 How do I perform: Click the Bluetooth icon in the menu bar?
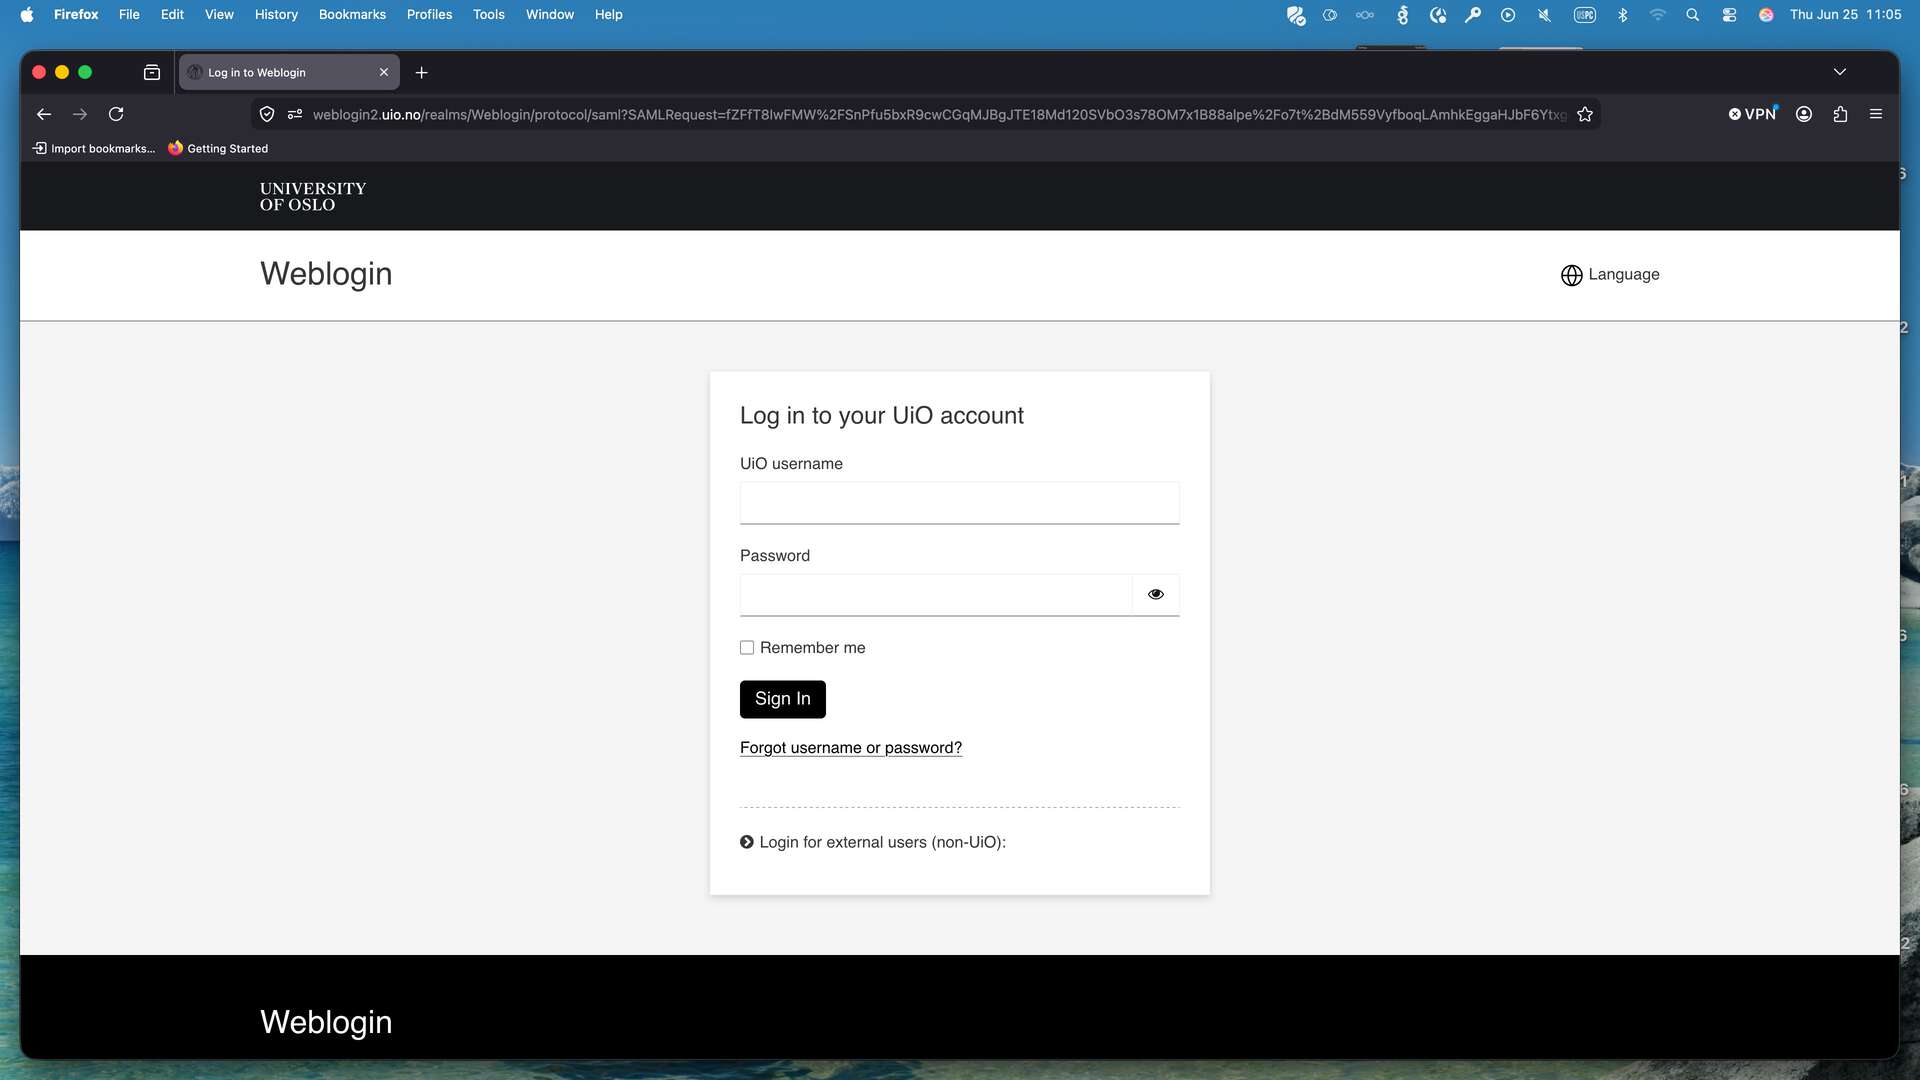(x=1622, y=15)
